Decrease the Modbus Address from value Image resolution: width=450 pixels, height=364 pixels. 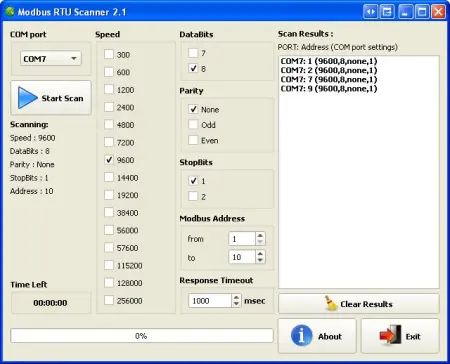260,242
